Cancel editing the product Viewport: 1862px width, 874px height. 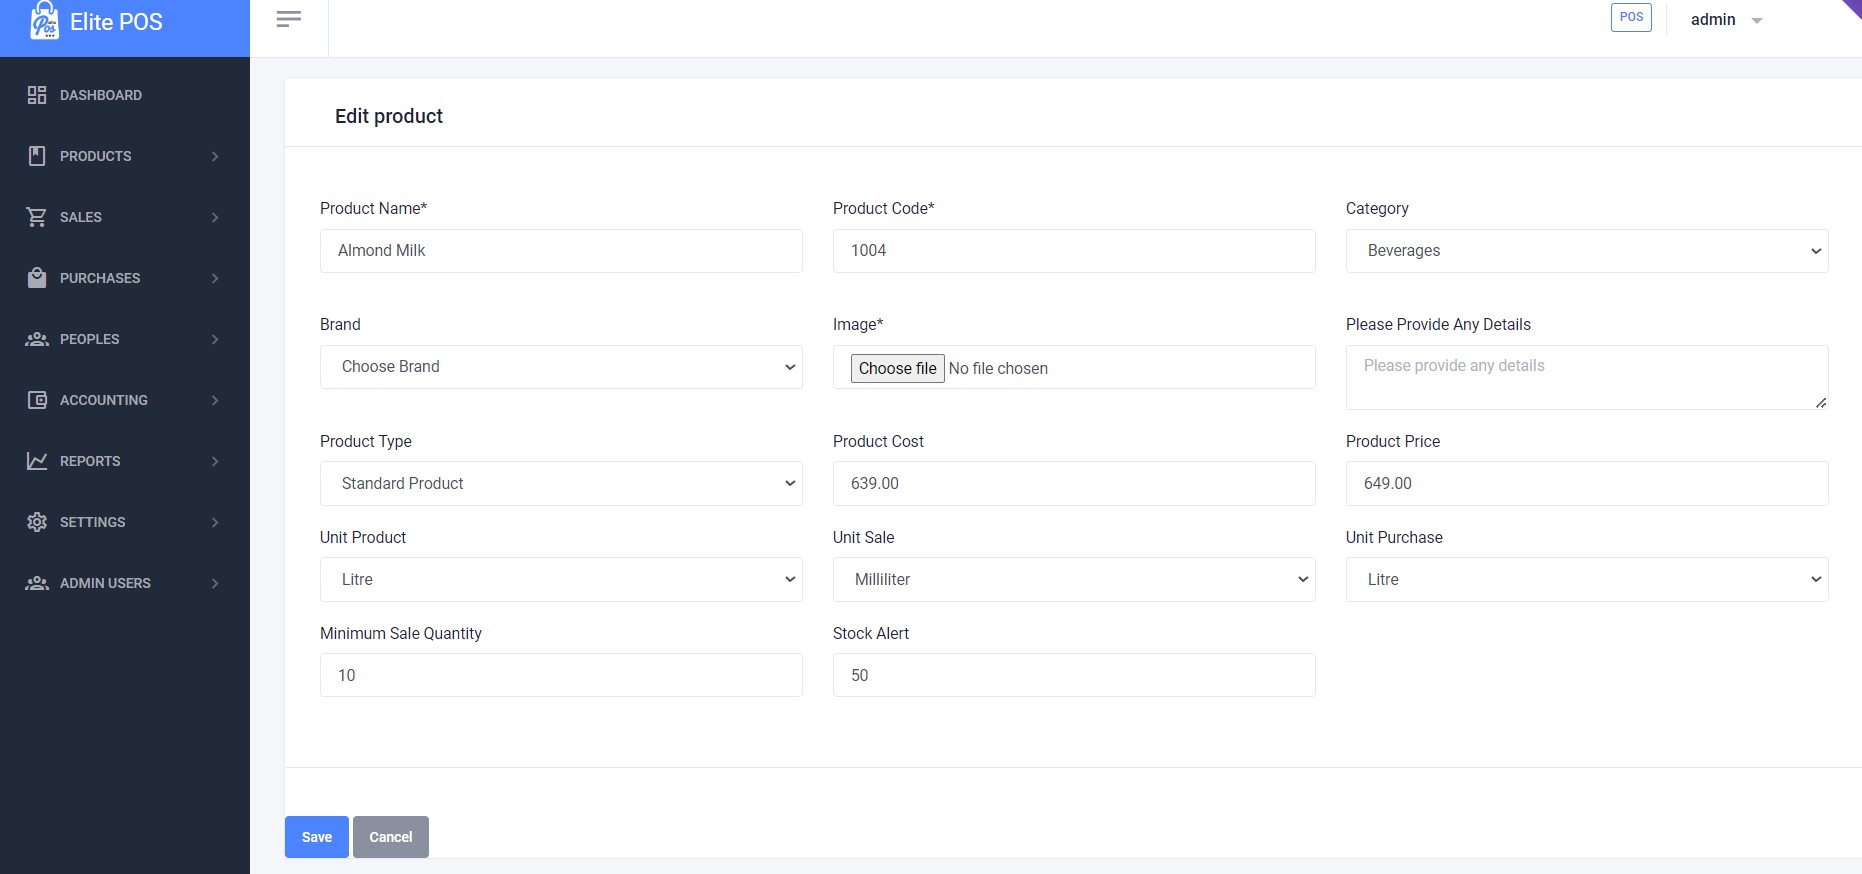click(391, 837)
